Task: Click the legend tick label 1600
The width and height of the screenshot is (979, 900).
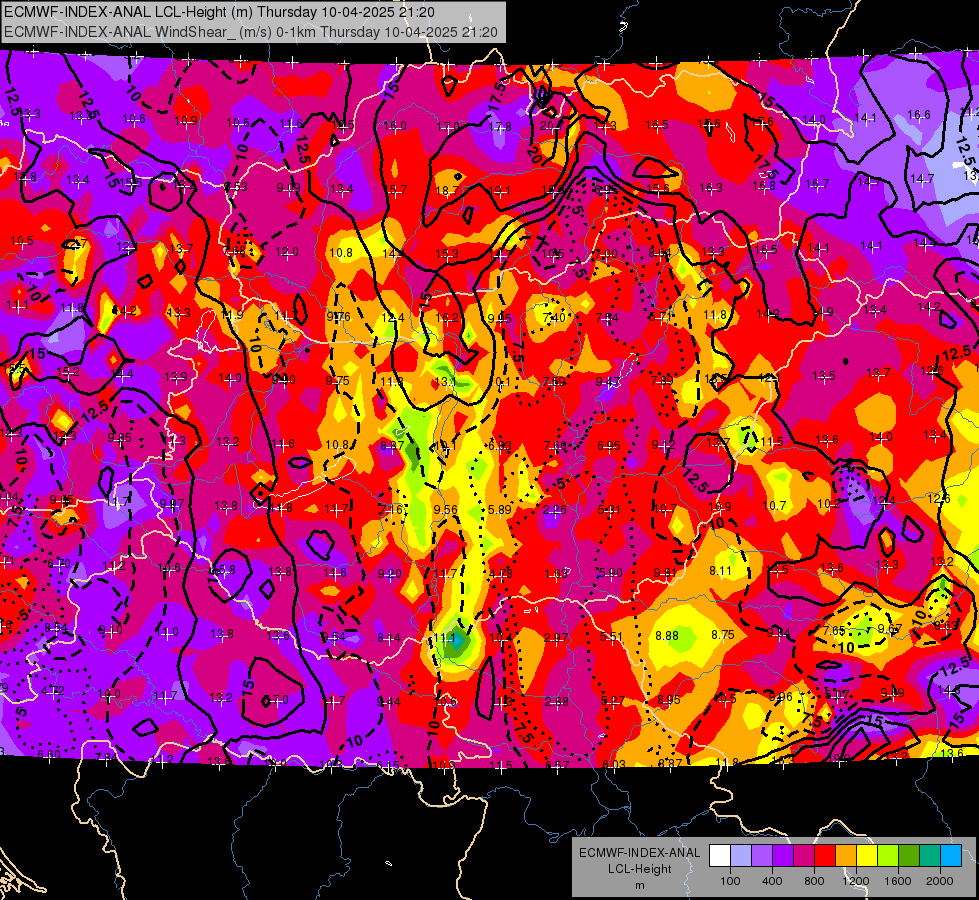Action: (x=897, y=881)
